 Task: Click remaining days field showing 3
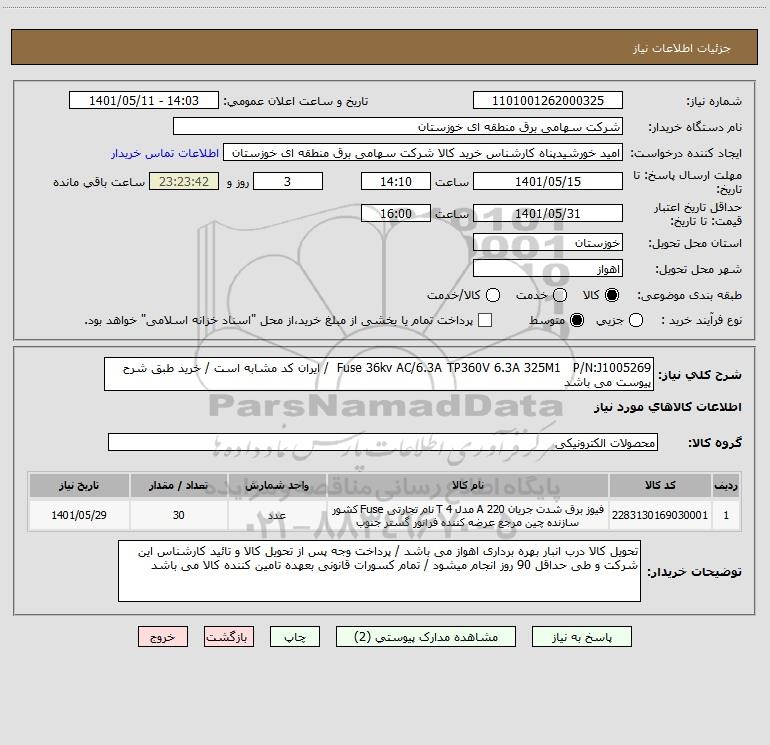coord(288,181)
